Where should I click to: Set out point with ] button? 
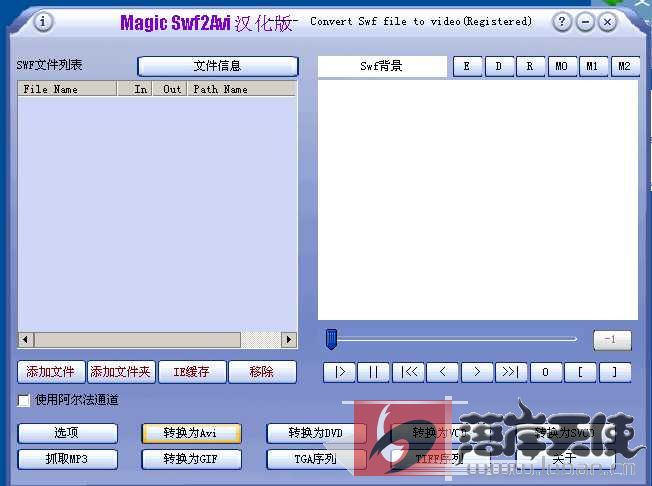pos(615,372)
